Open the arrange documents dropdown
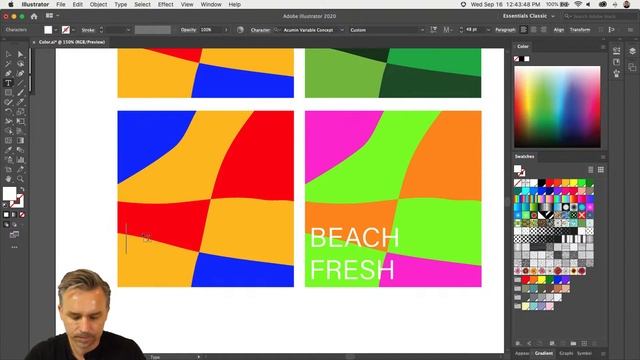The height and width of the screenshot is (360, 640). point(52,16)
